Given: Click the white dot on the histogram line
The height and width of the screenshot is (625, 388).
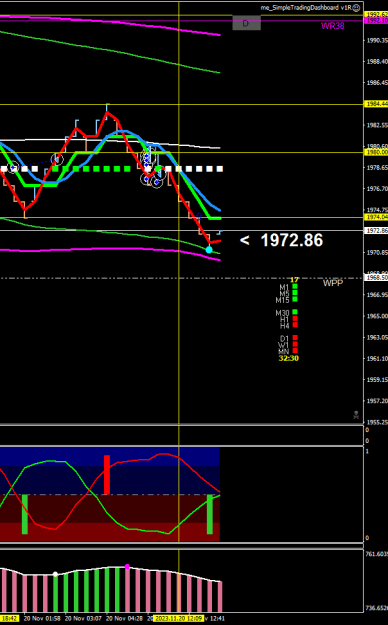Looking at the screenshot, I should (55, 574).
